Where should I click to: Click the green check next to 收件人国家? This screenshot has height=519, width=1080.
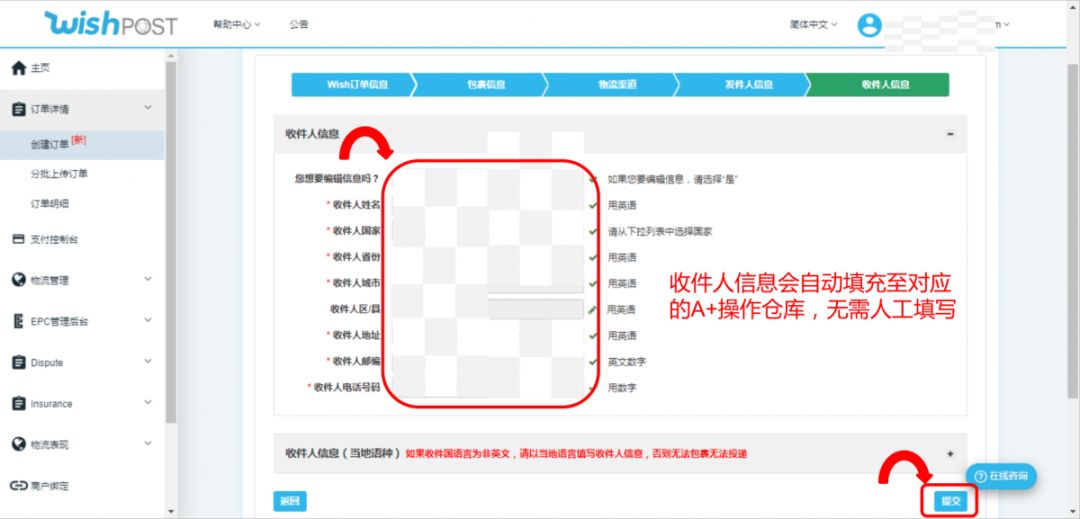click(x=593, y=232)
